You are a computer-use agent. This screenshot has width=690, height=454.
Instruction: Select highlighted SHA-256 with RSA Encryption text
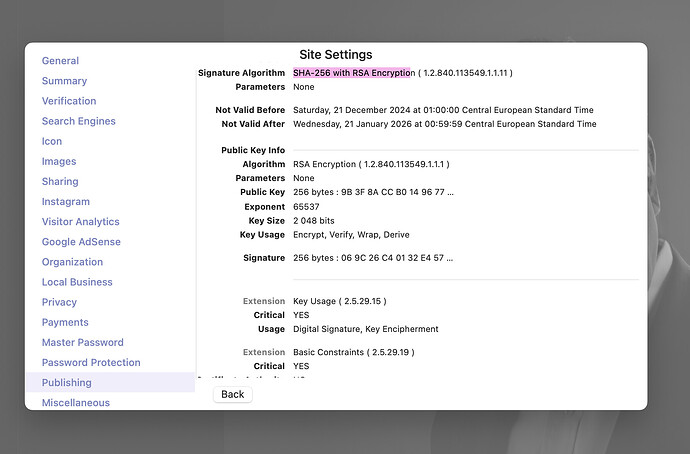pyautogui.click(x=352, y=73)
